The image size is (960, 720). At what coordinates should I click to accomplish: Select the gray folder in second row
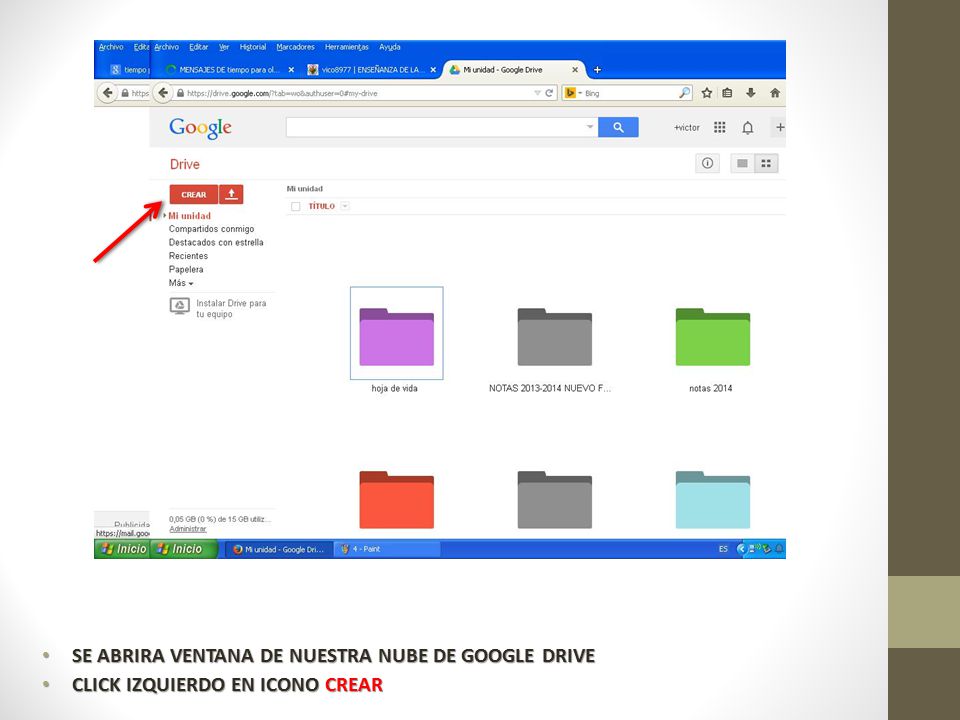click(555, 500)
